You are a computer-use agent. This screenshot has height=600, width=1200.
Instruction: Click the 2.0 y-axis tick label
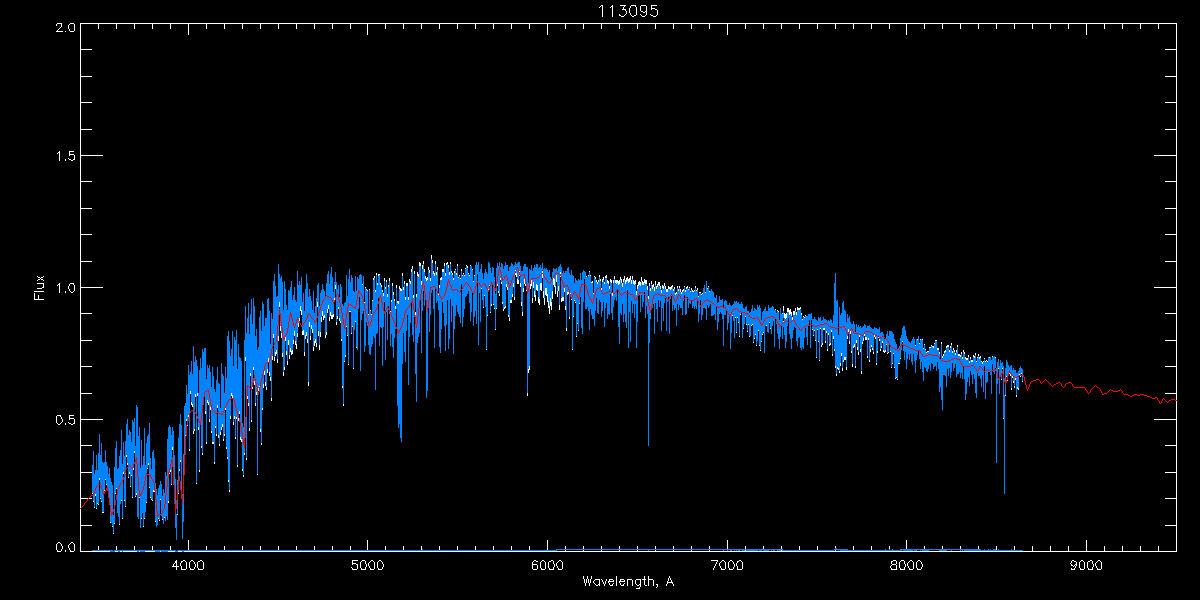click(x=66, y=28)
